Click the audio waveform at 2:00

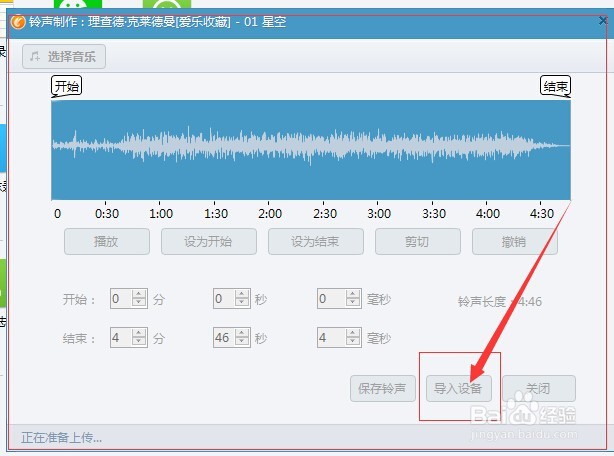(269, 150)
